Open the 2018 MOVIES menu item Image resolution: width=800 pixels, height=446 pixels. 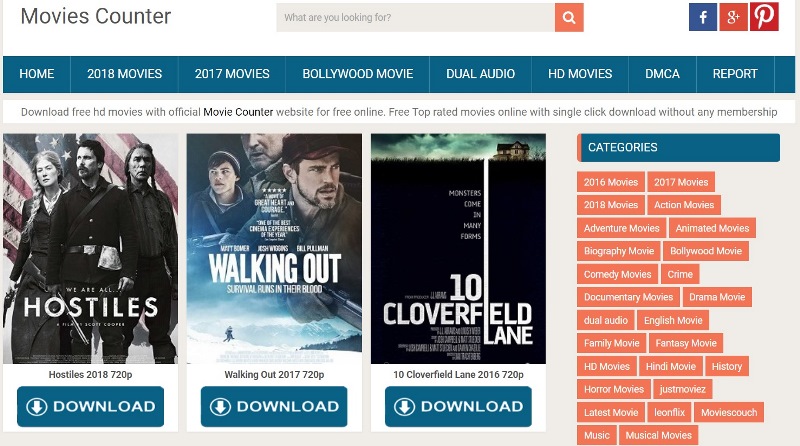tap(124, 74)
